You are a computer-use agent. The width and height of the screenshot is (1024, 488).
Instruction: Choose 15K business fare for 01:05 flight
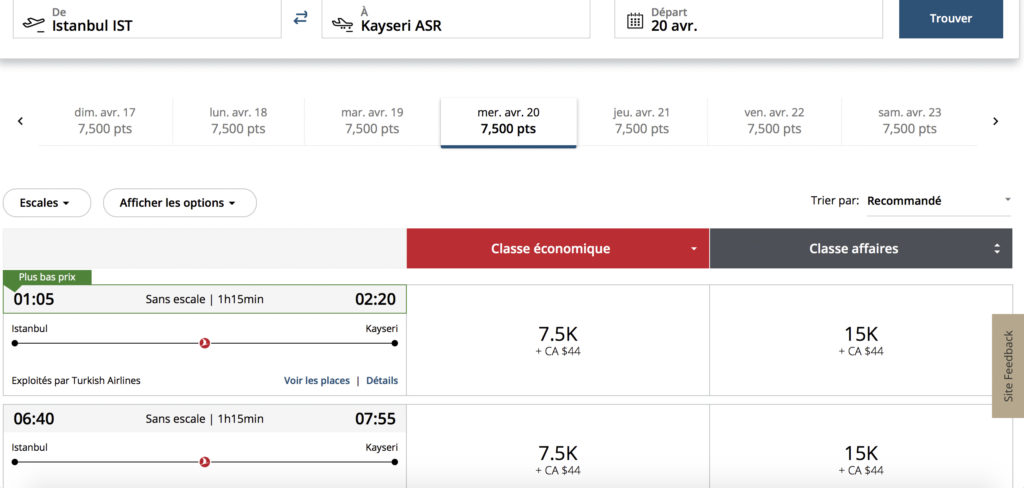click(x=861, y=340)
